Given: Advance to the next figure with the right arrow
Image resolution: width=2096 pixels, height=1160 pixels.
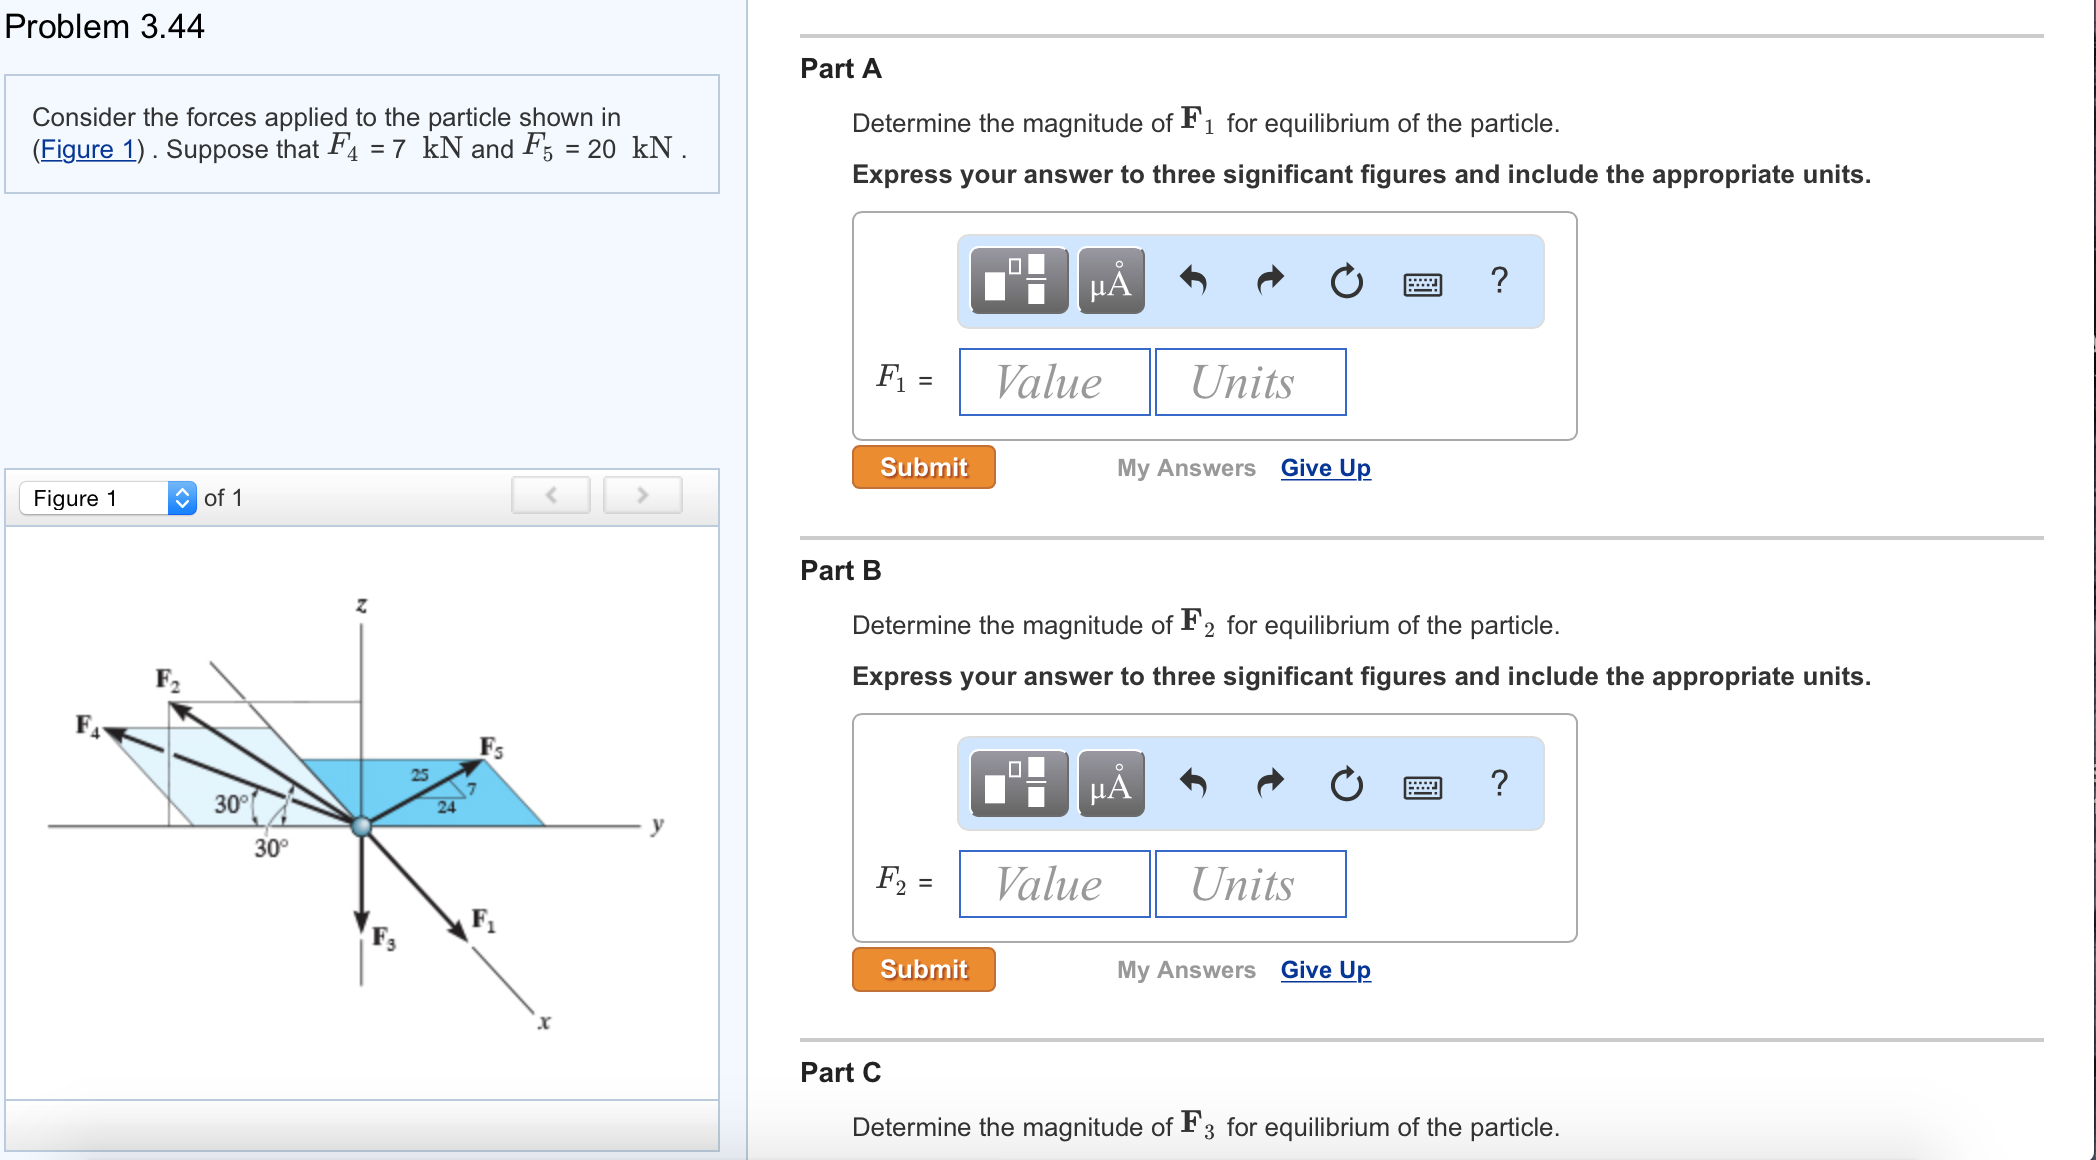Looking at the screenshot, I should [642, 494].
